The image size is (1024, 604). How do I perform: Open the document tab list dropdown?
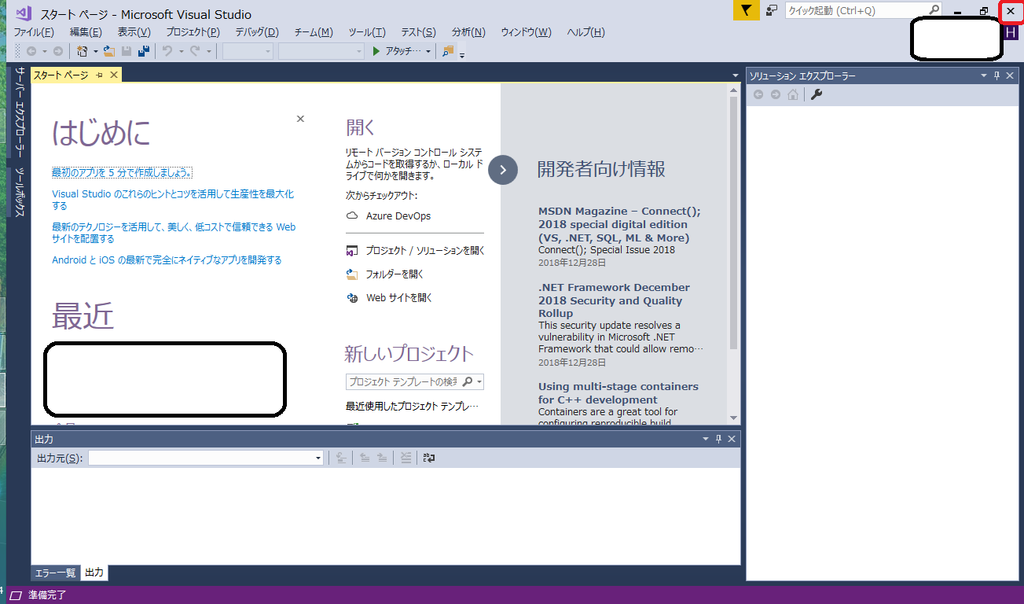(x=735, y=76)
